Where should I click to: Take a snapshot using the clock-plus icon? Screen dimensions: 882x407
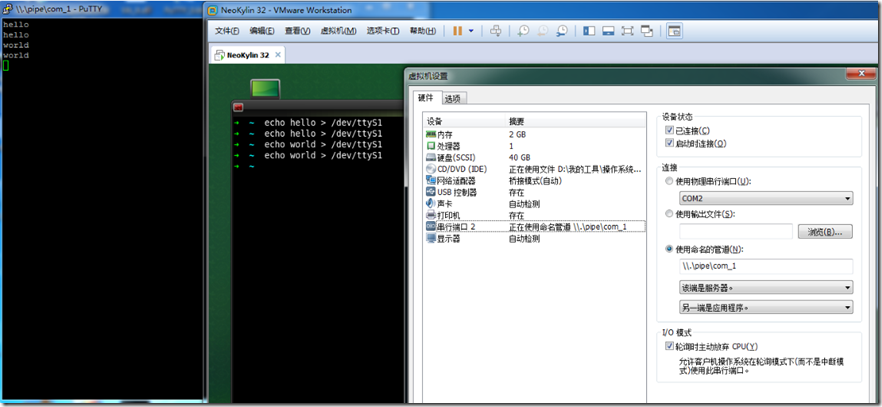[x=523, y=31]
